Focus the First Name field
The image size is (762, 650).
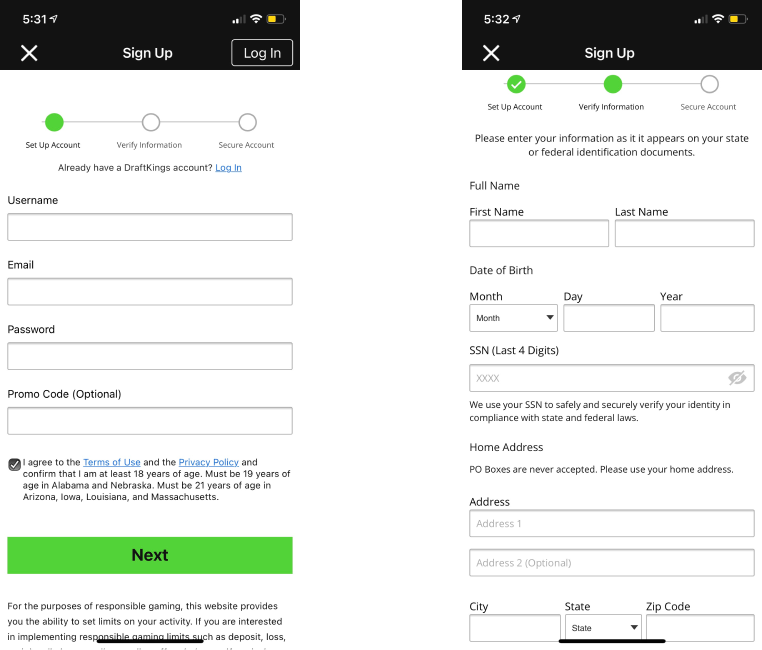[x=539, y=233]
